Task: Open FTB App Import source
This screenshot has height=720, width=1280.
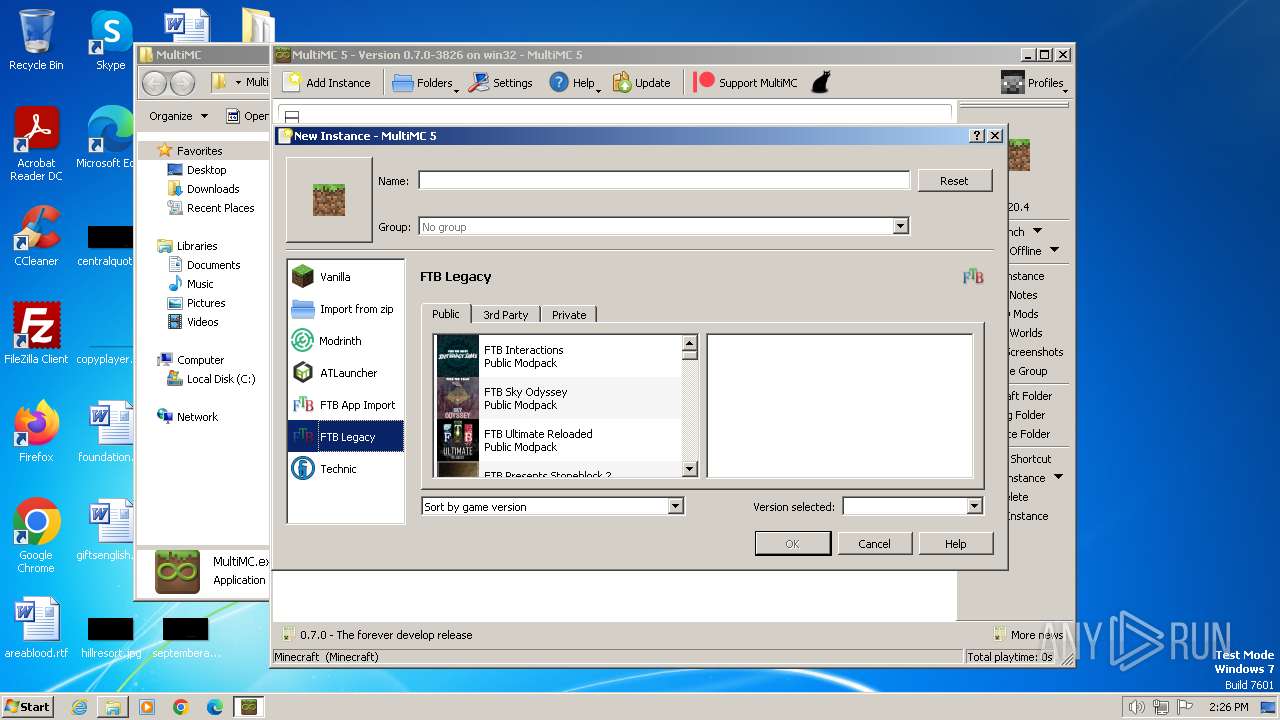Action: 345,405
